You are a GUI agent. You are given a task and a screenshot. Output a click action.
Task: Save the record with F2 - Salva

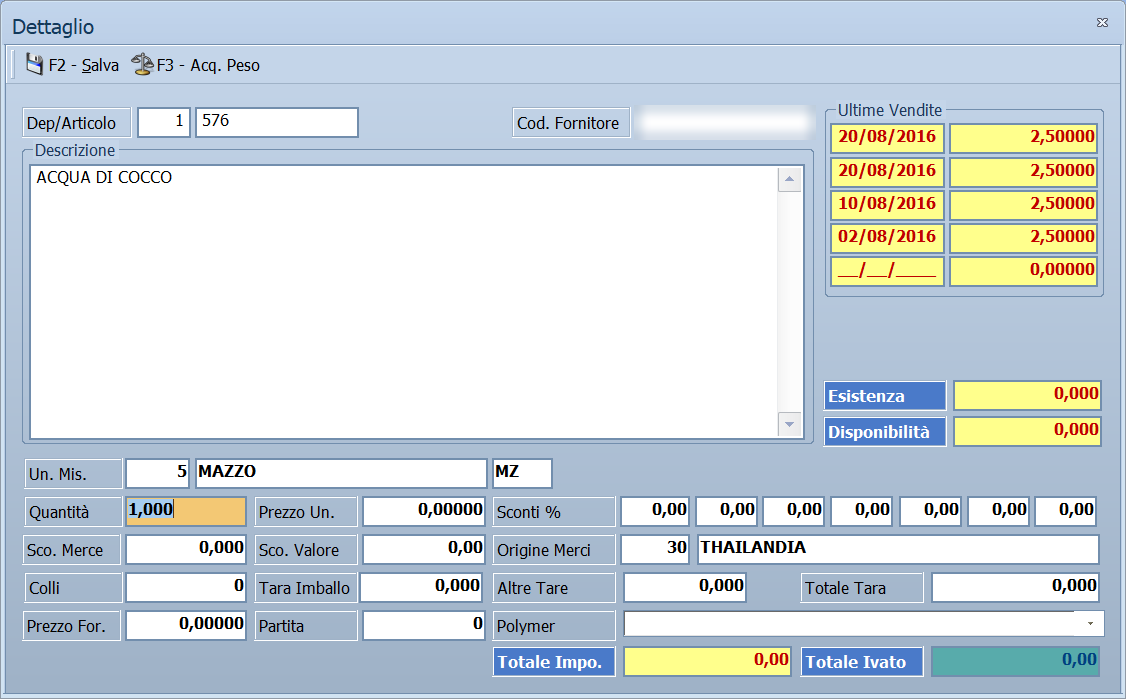click(x=73, y=65)
